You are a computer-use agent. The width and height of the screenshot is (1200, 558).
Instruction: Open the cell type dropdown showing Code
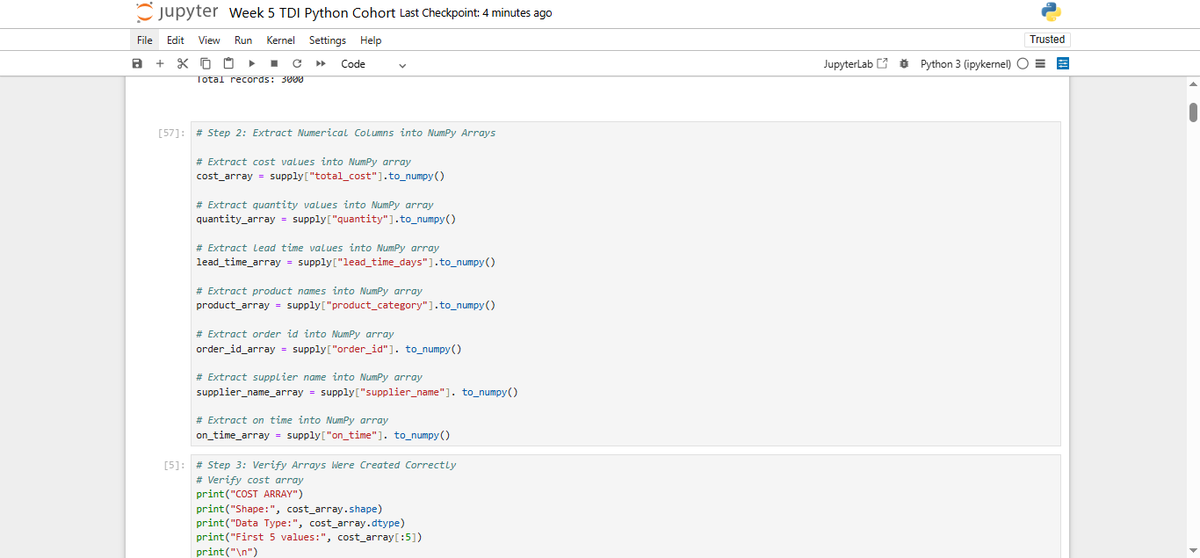point(373,64)
